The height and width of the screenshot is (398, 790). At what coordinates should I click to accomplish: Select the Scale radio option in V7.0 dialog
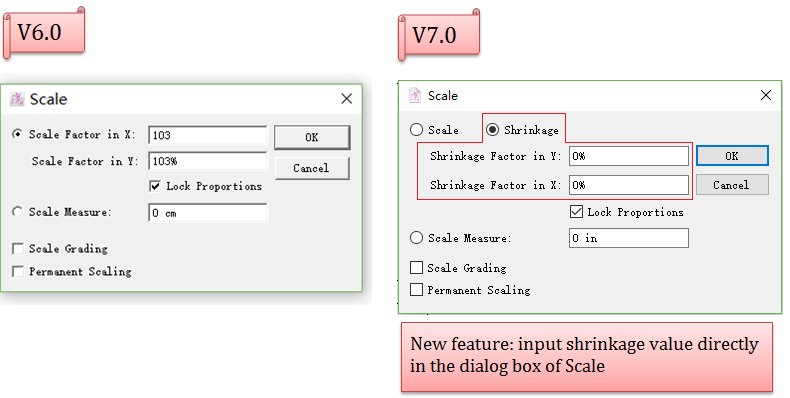[416, 130]
